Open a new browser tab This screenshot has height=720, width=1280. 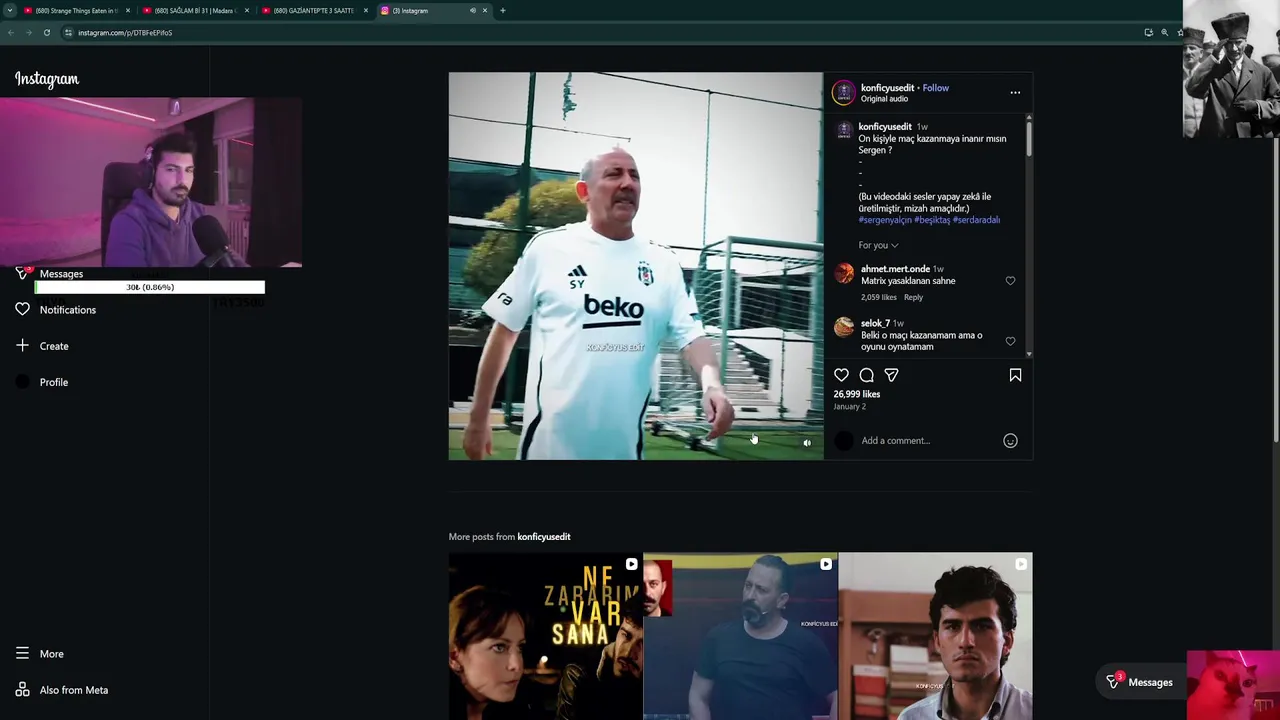pyautogui.click(x=503, y=11)
